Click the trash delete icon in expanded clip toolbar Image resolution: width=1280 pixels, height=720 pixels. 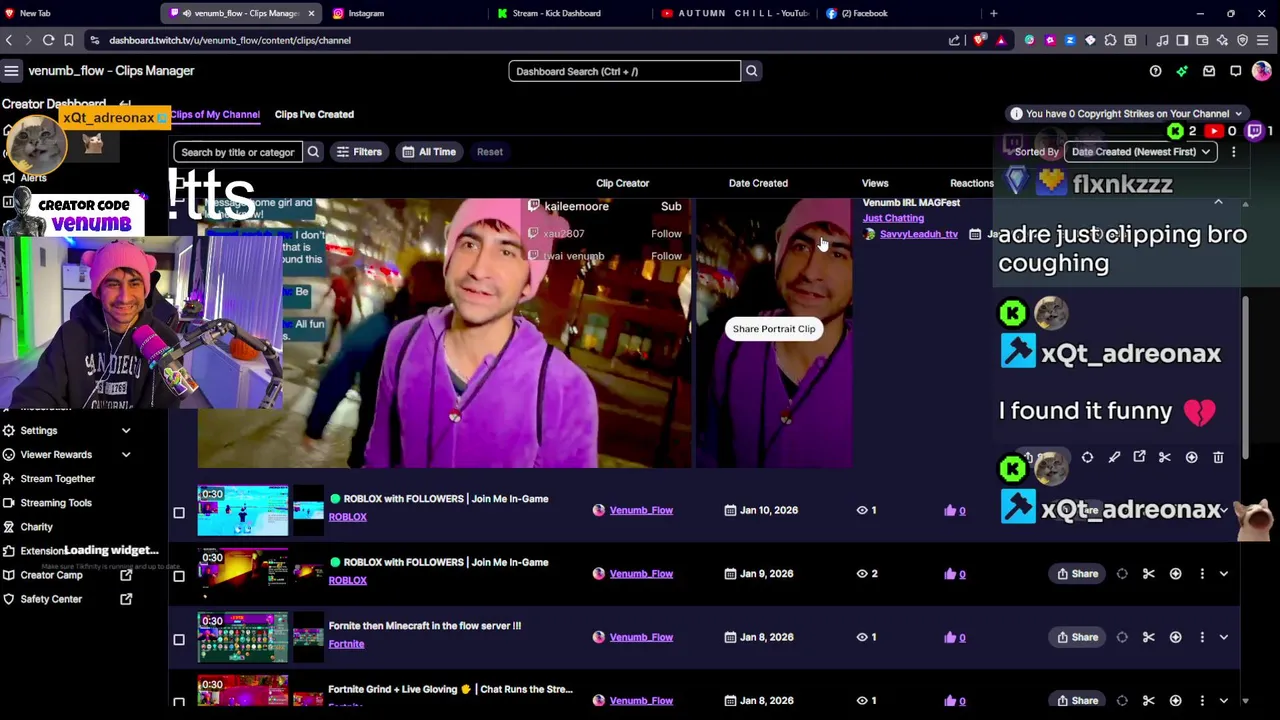1218,457
